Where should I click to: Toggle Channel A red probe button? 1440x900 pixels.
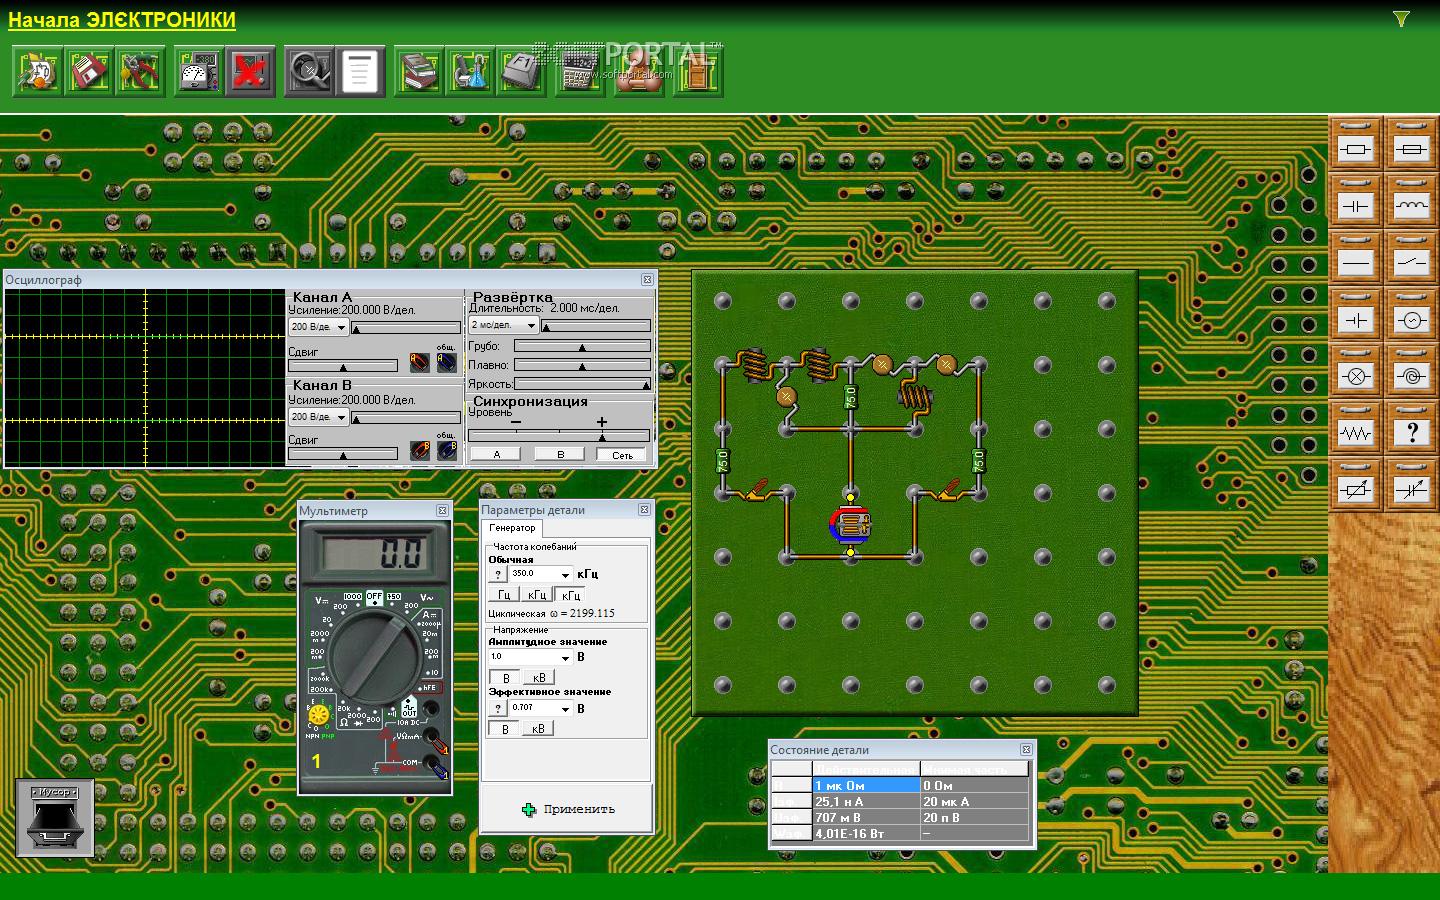[x=420, y=362]
